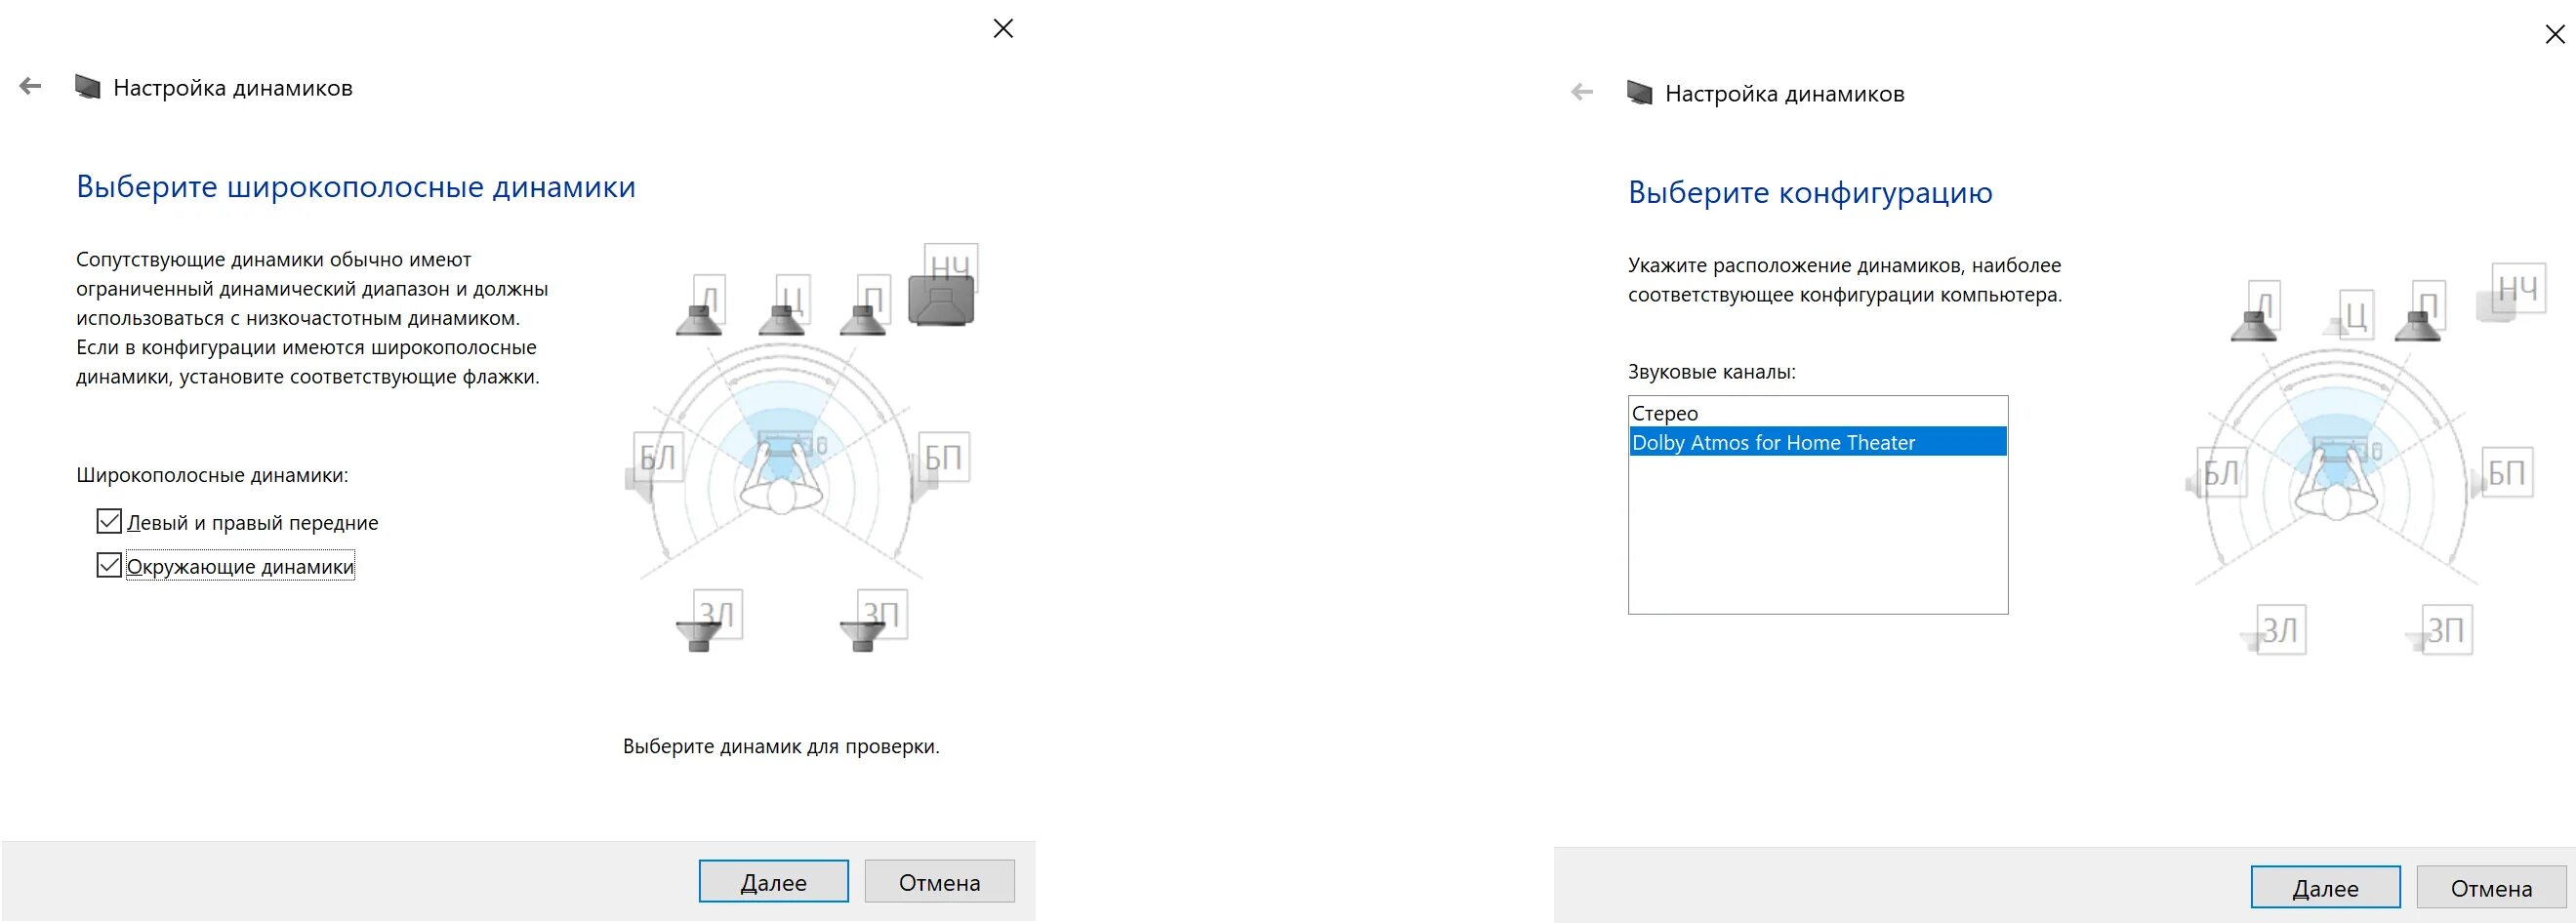Test the ЗЛ rear left speaker in full-range speakers window
The height and width of the screenshot is (923, 2576).
[x=709, y=621]
